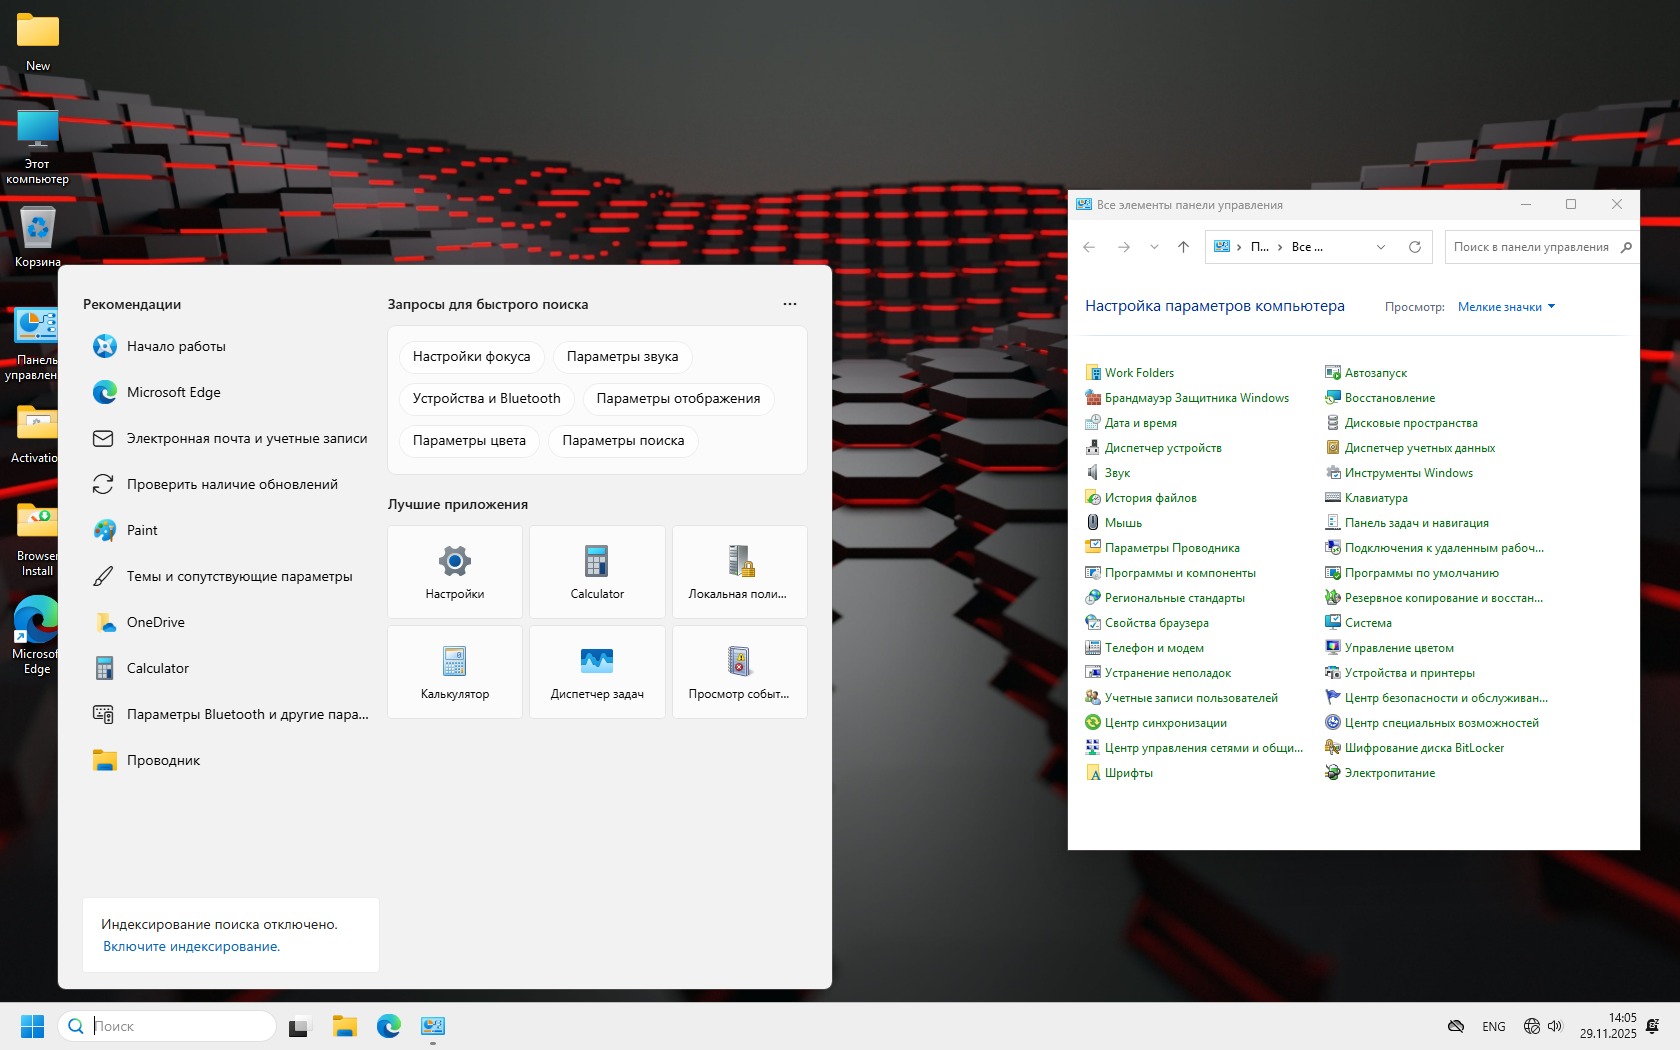
Task: Open the Event Viewer app tile
Action: tap(739, 671)
